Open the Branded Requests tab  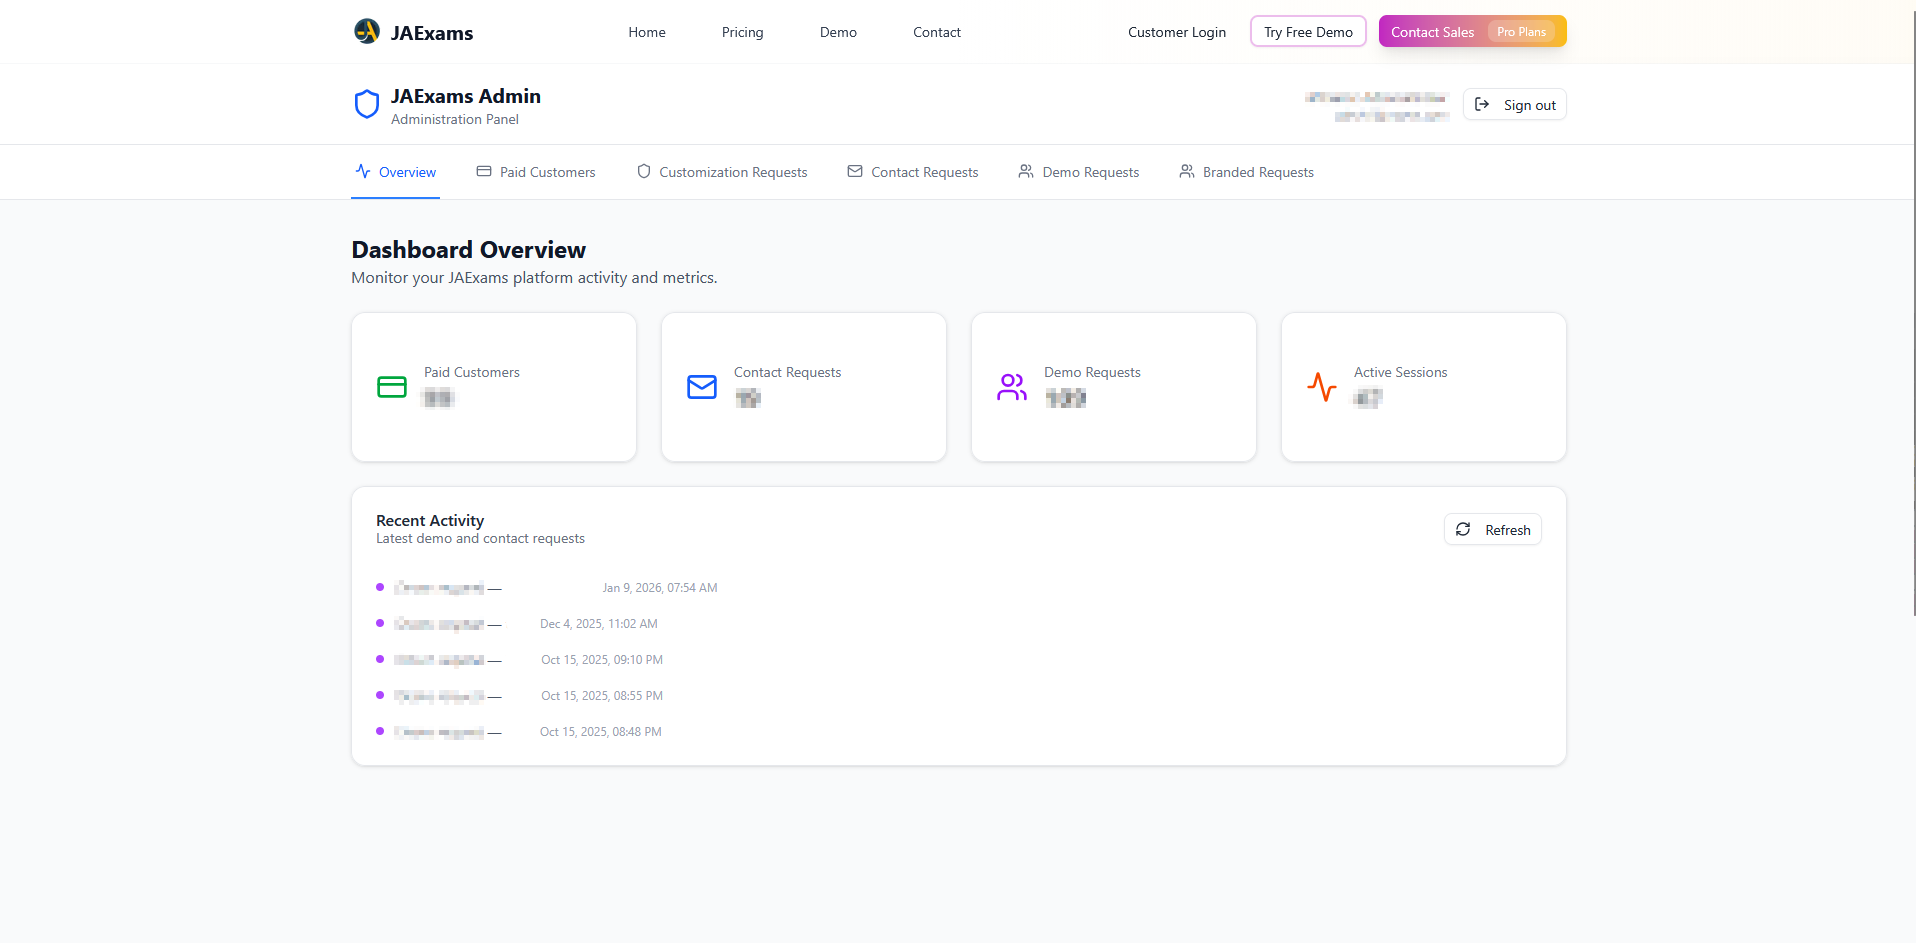coord(1246,172)
